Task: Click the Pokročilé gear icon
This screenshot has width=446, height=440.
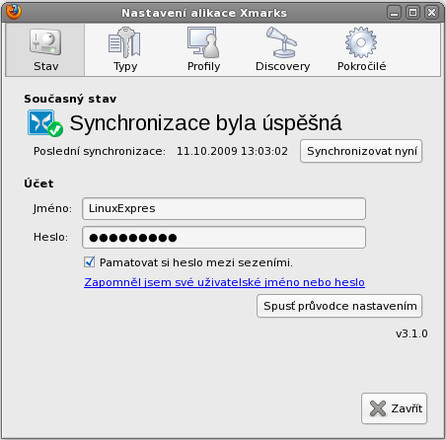Action: coord(361,42)
